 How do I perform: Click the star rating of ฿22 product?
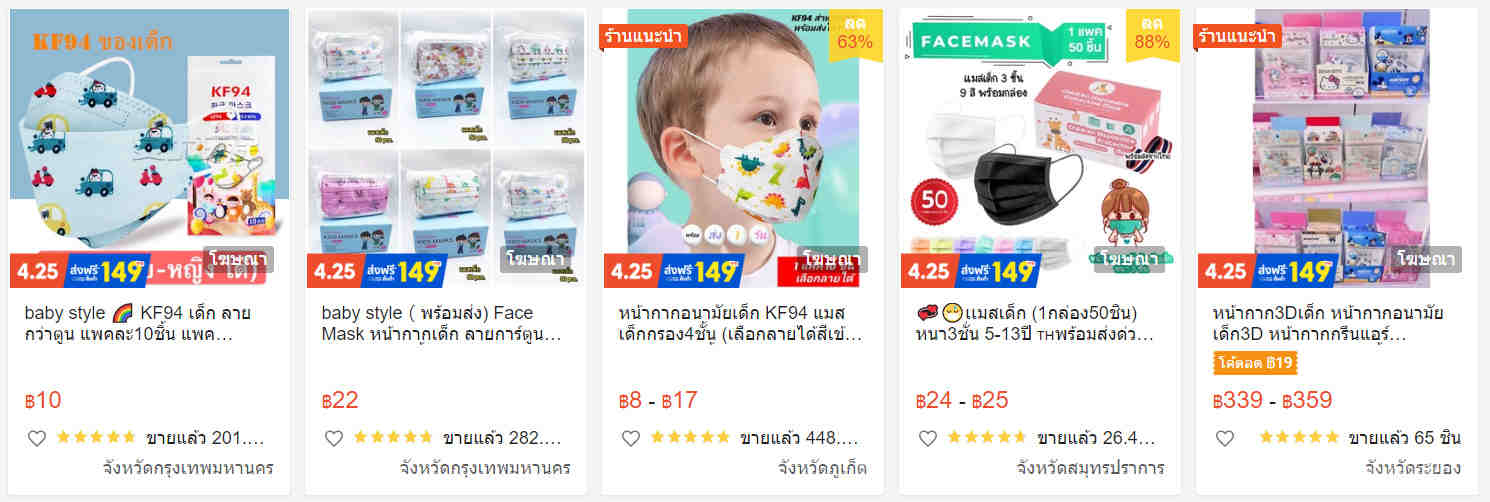pos(393,437)
